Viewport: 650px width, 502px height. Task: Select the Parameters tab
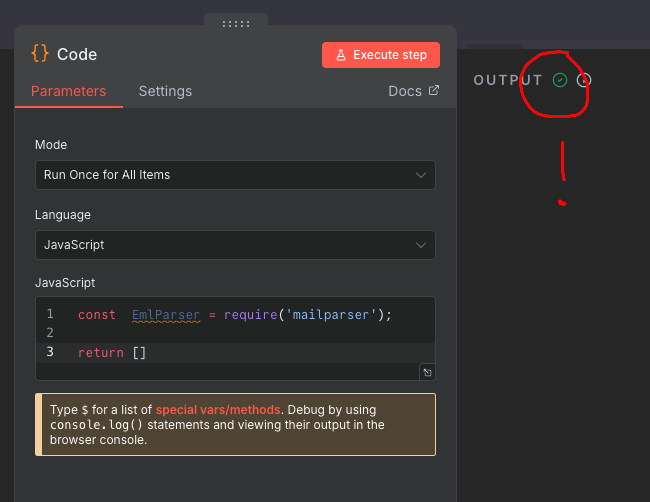pos(68,91)
